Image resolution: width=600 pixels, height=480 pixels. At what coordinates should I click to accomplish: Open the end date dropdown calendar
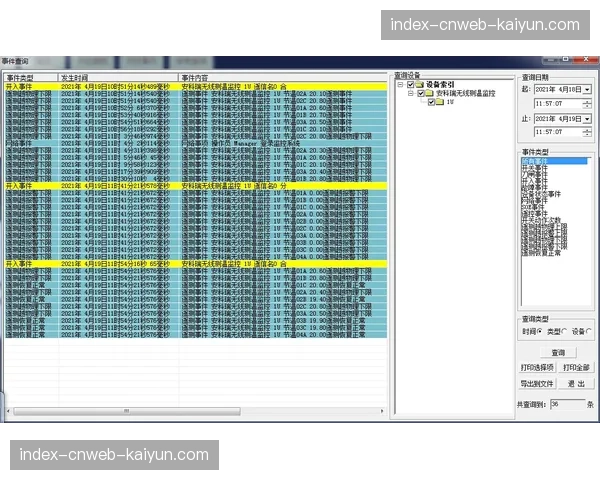[587, 119]
